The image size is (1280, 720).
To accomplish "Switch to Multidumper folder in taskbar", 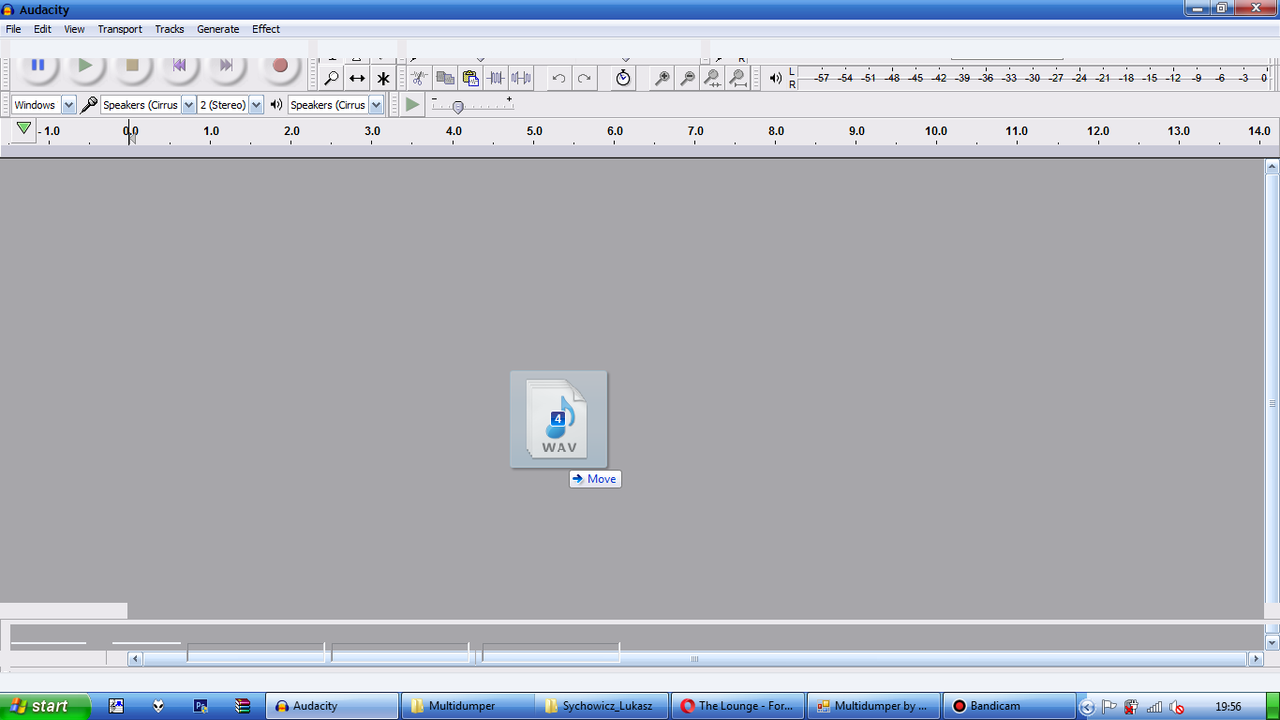I will [464, 706].
